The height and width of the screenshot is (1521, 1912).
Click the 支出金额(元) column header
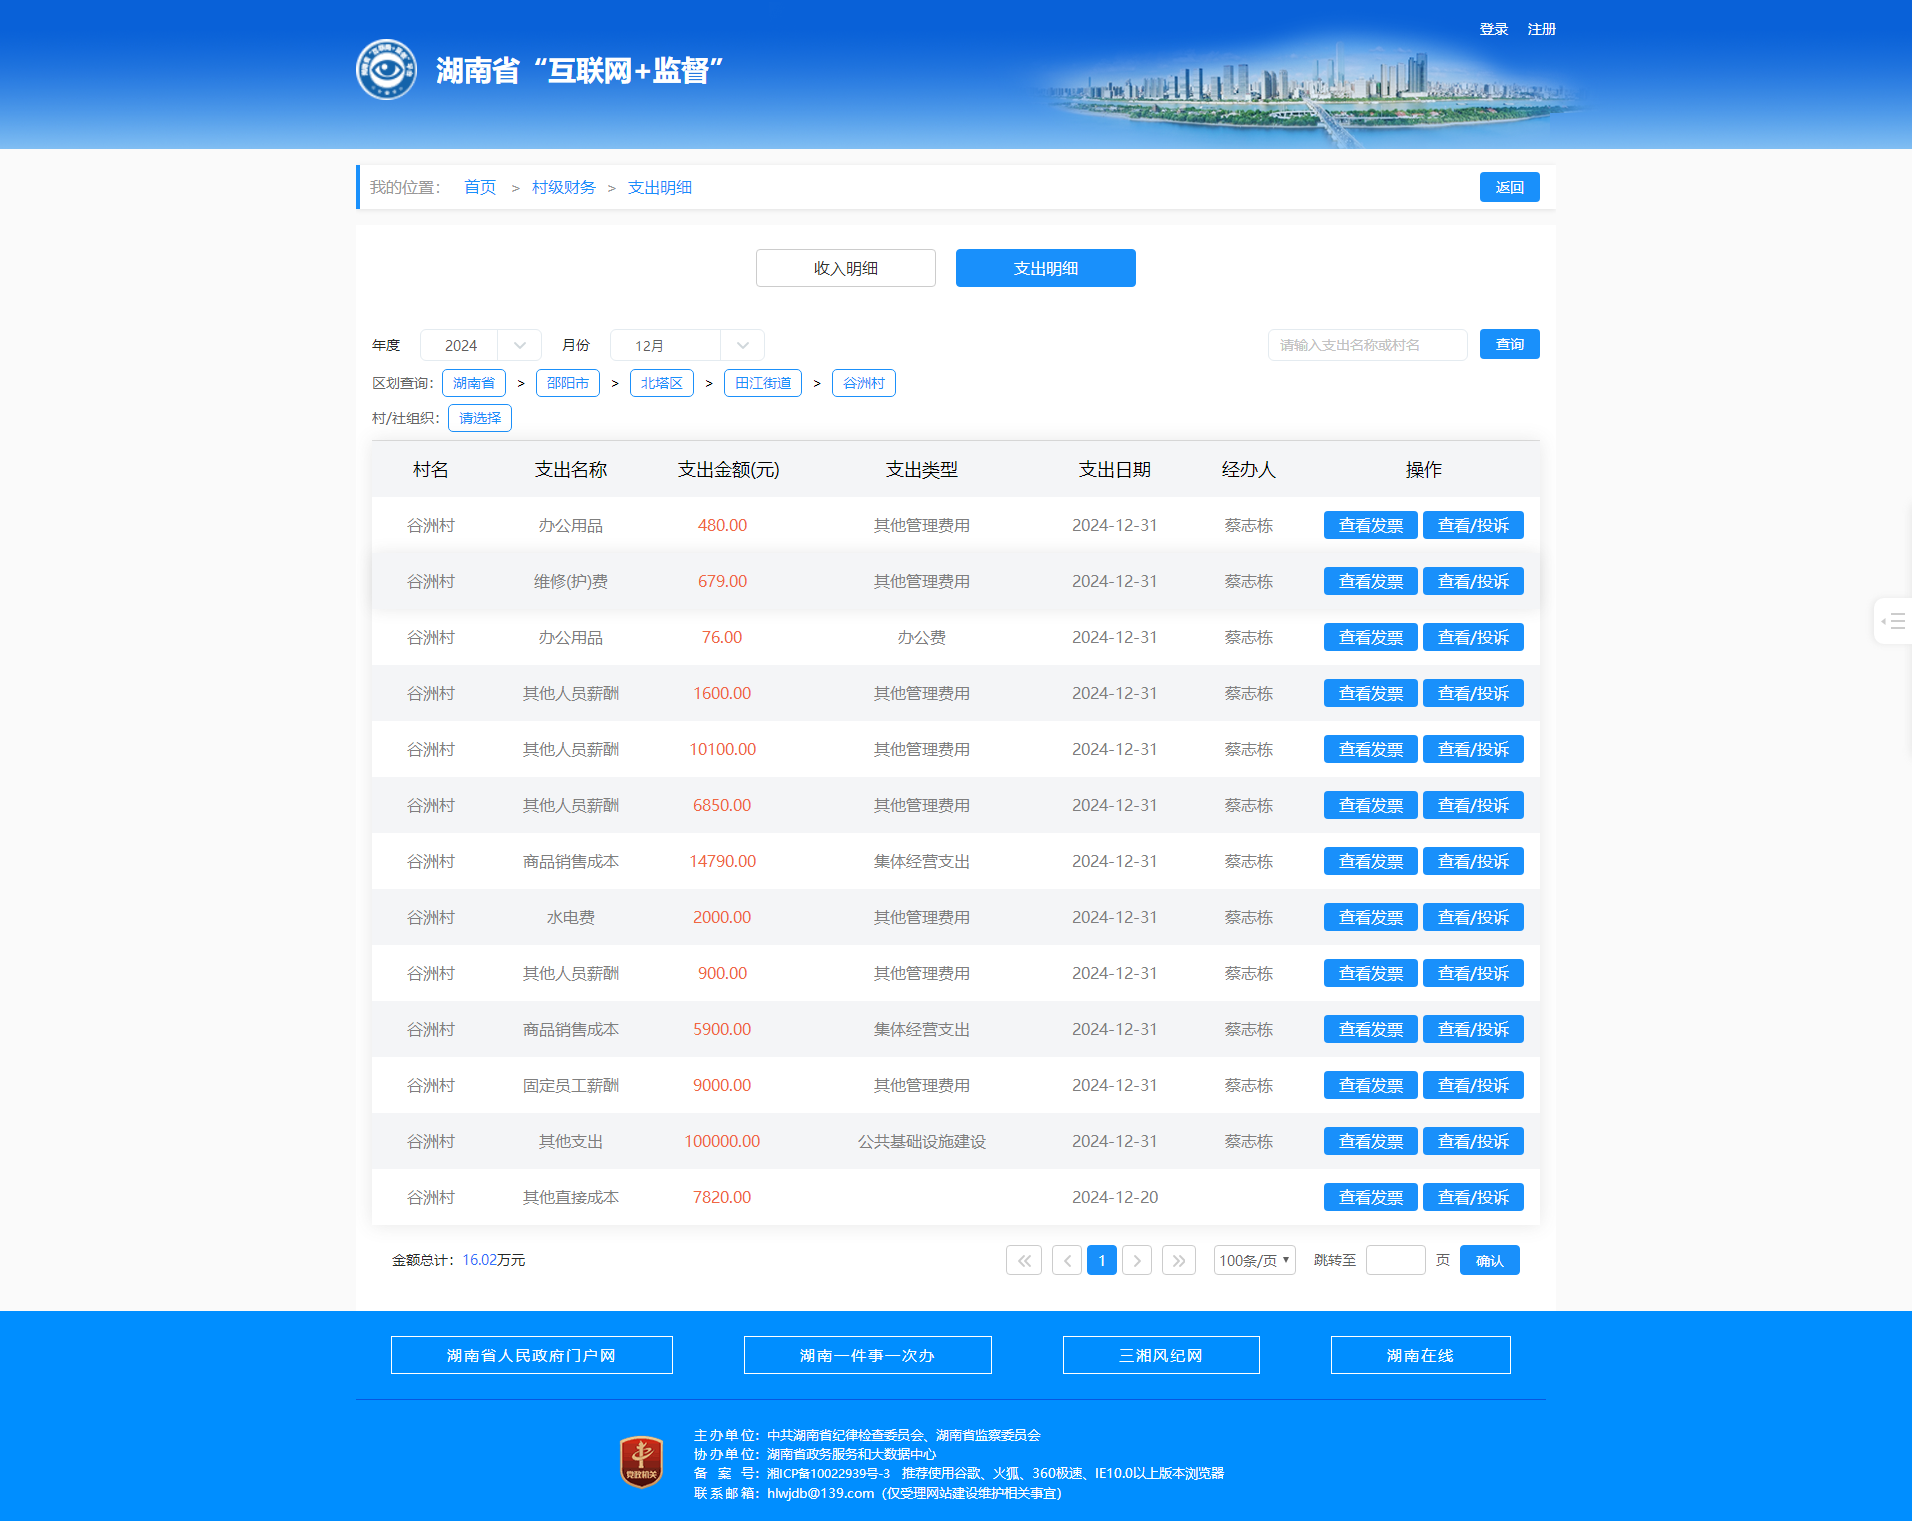[x=729, y=469]
